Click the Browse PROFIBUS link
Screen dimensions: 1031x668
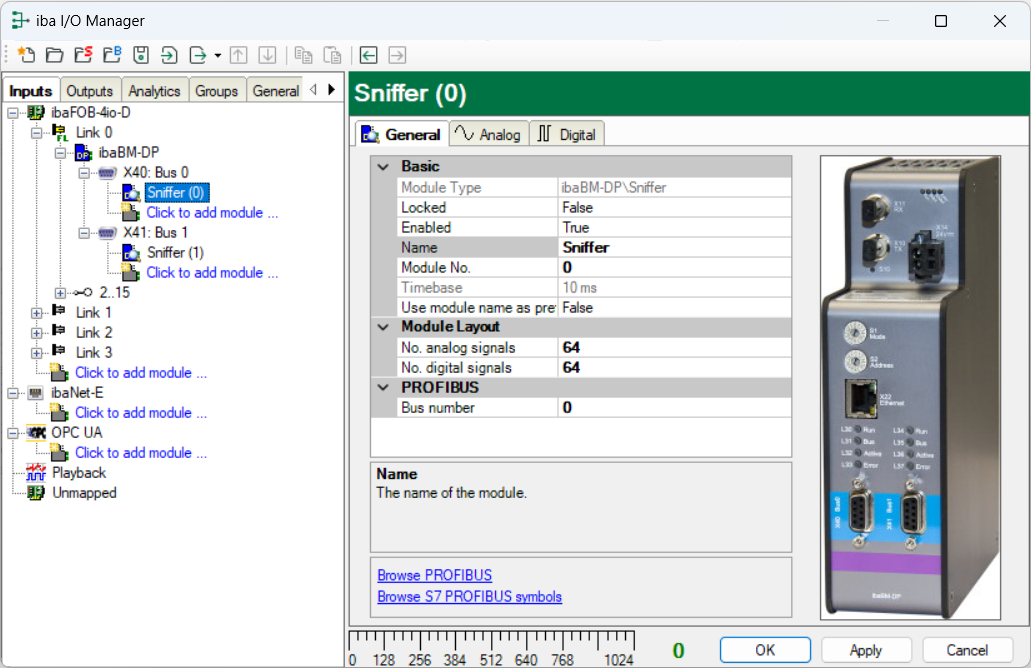click(x=434, y=575)
